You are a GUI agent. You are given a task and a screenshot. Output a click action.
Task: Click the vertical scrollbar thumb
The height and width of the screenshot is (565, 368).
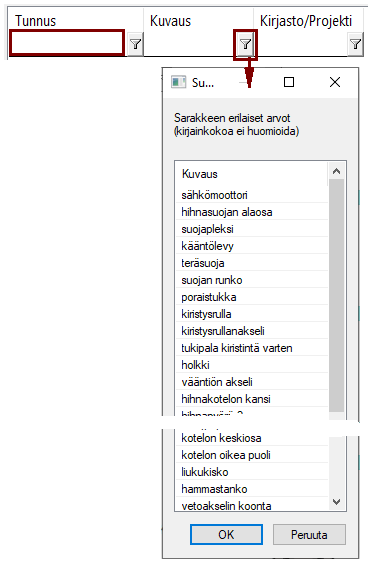tap(337, 295)
